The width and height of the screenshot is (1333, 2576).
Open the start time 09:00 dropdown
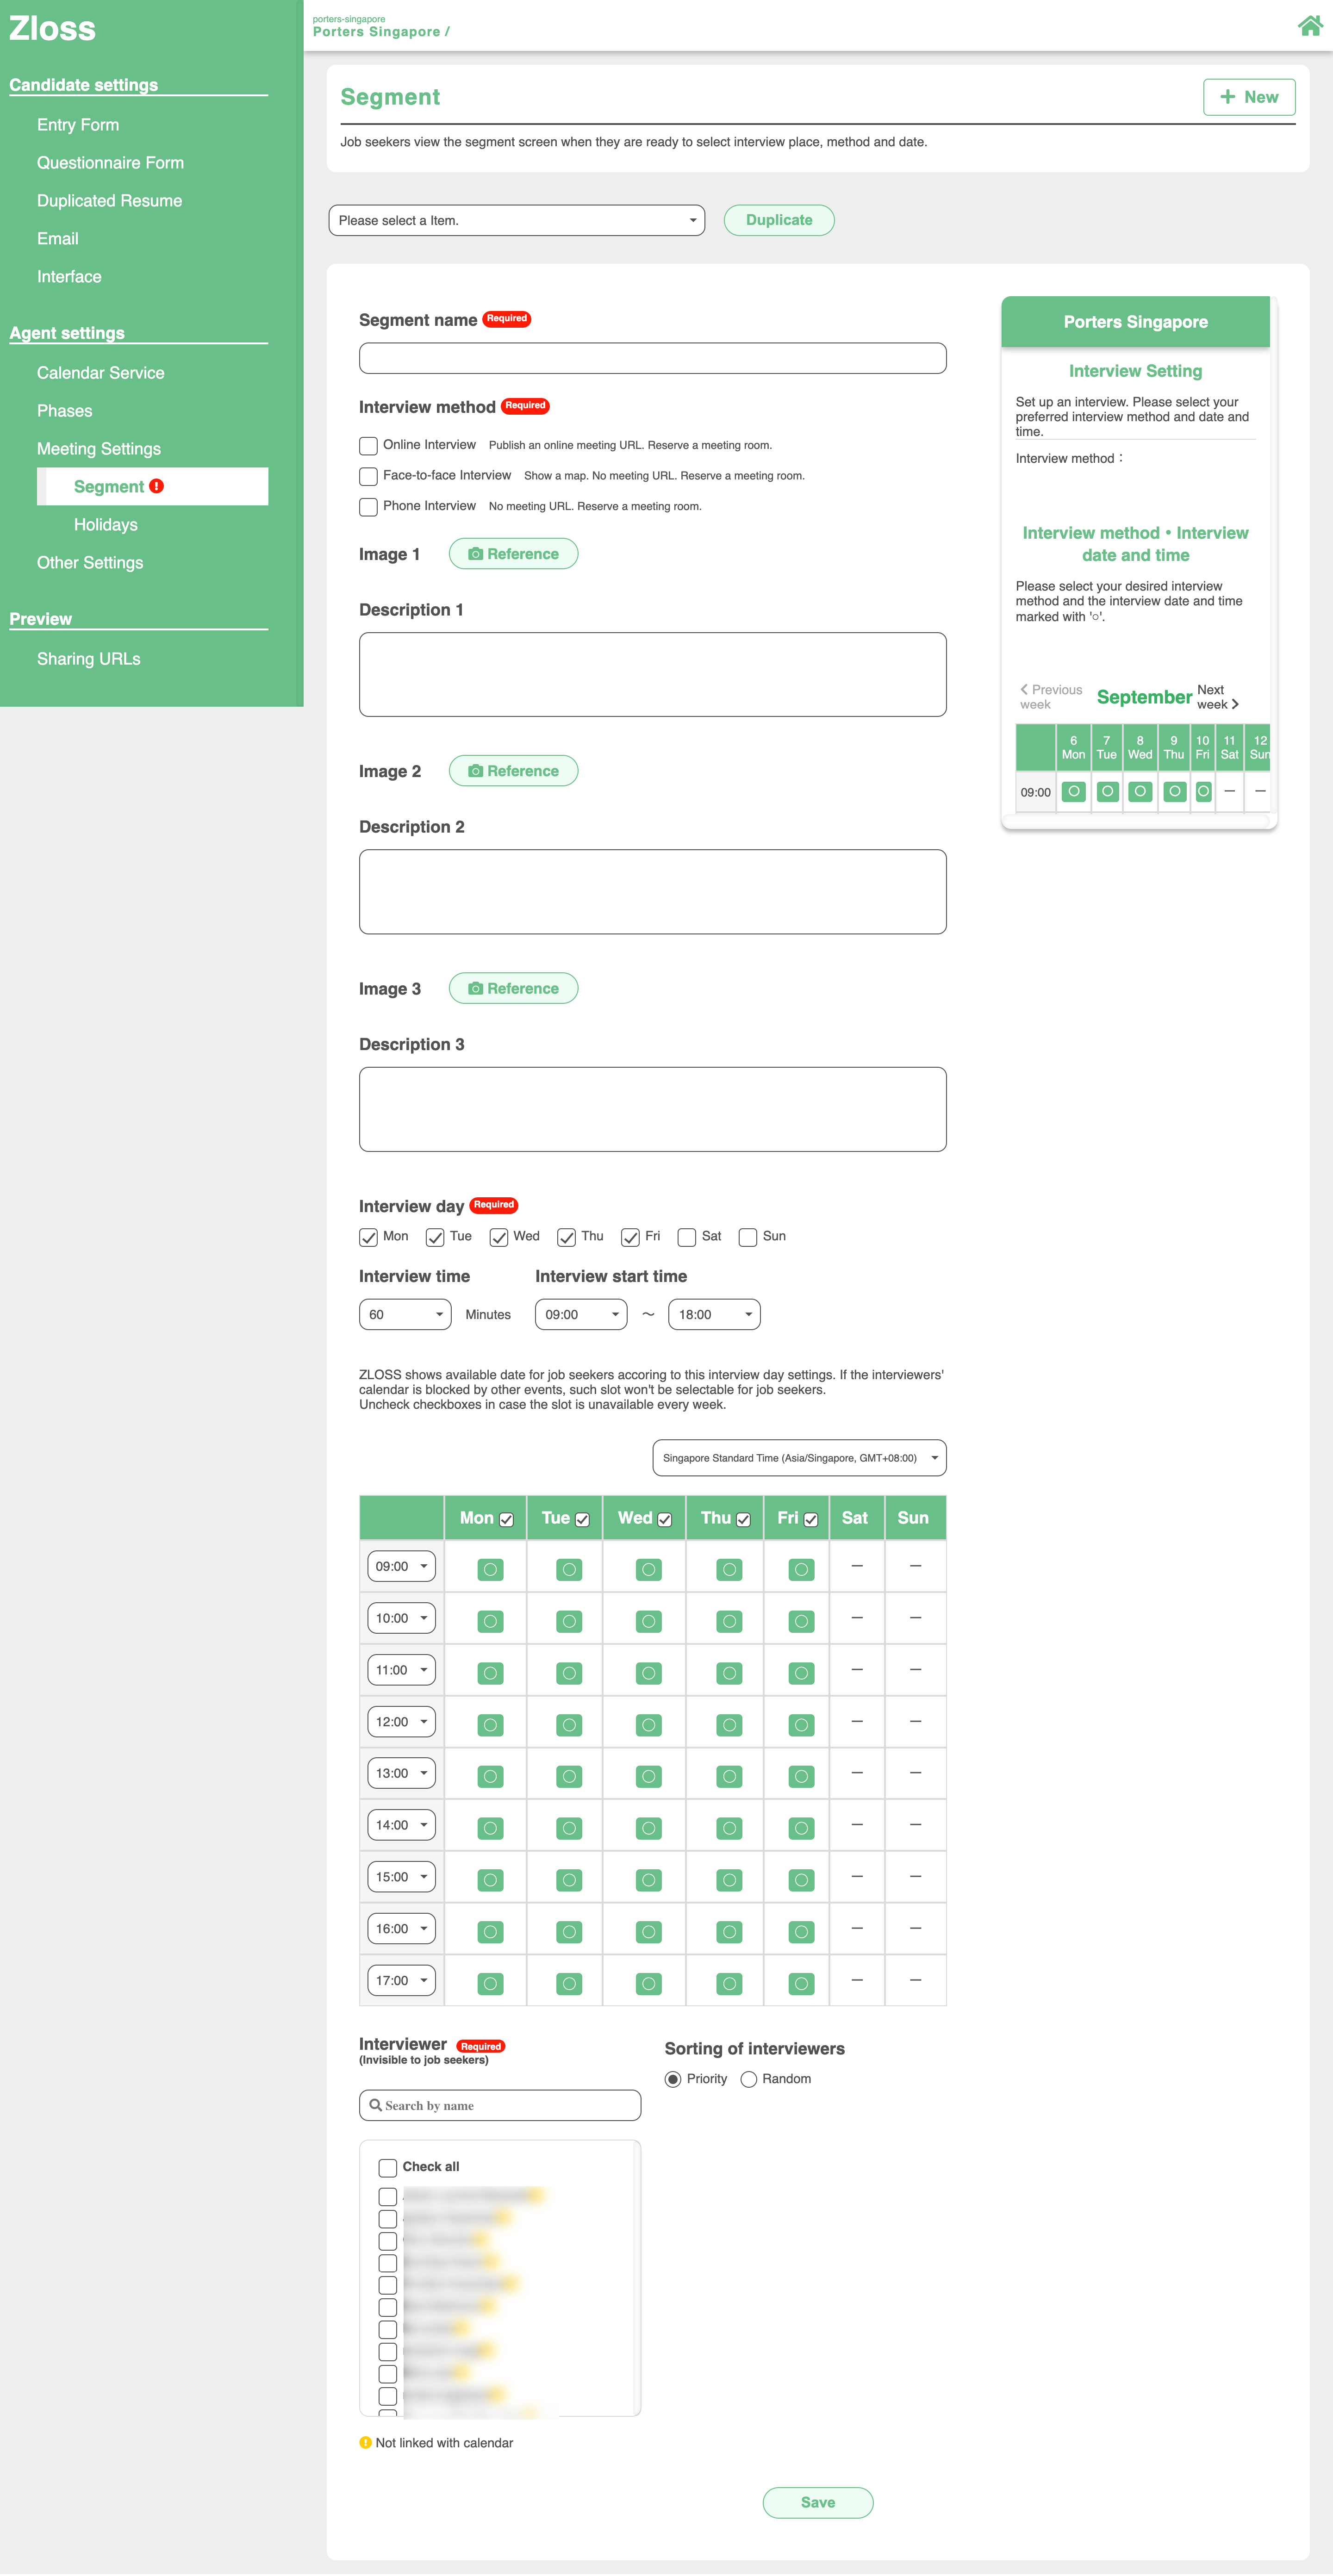[581, 1314]
